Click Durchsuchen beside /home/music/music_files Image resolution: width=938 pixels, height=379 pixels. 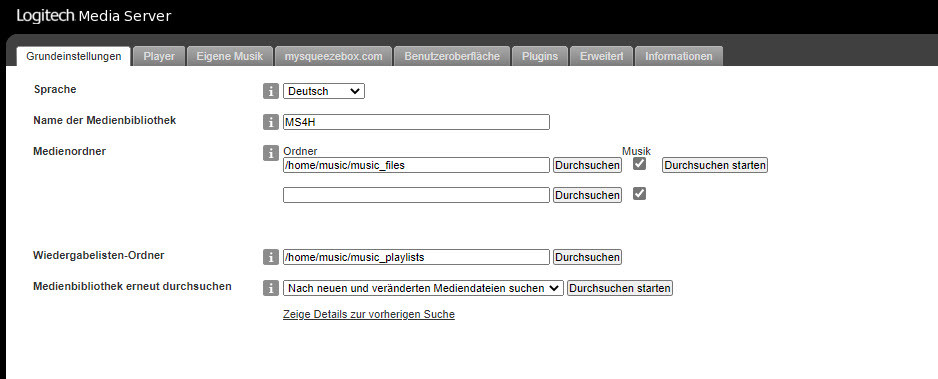[x=587, y=166]
